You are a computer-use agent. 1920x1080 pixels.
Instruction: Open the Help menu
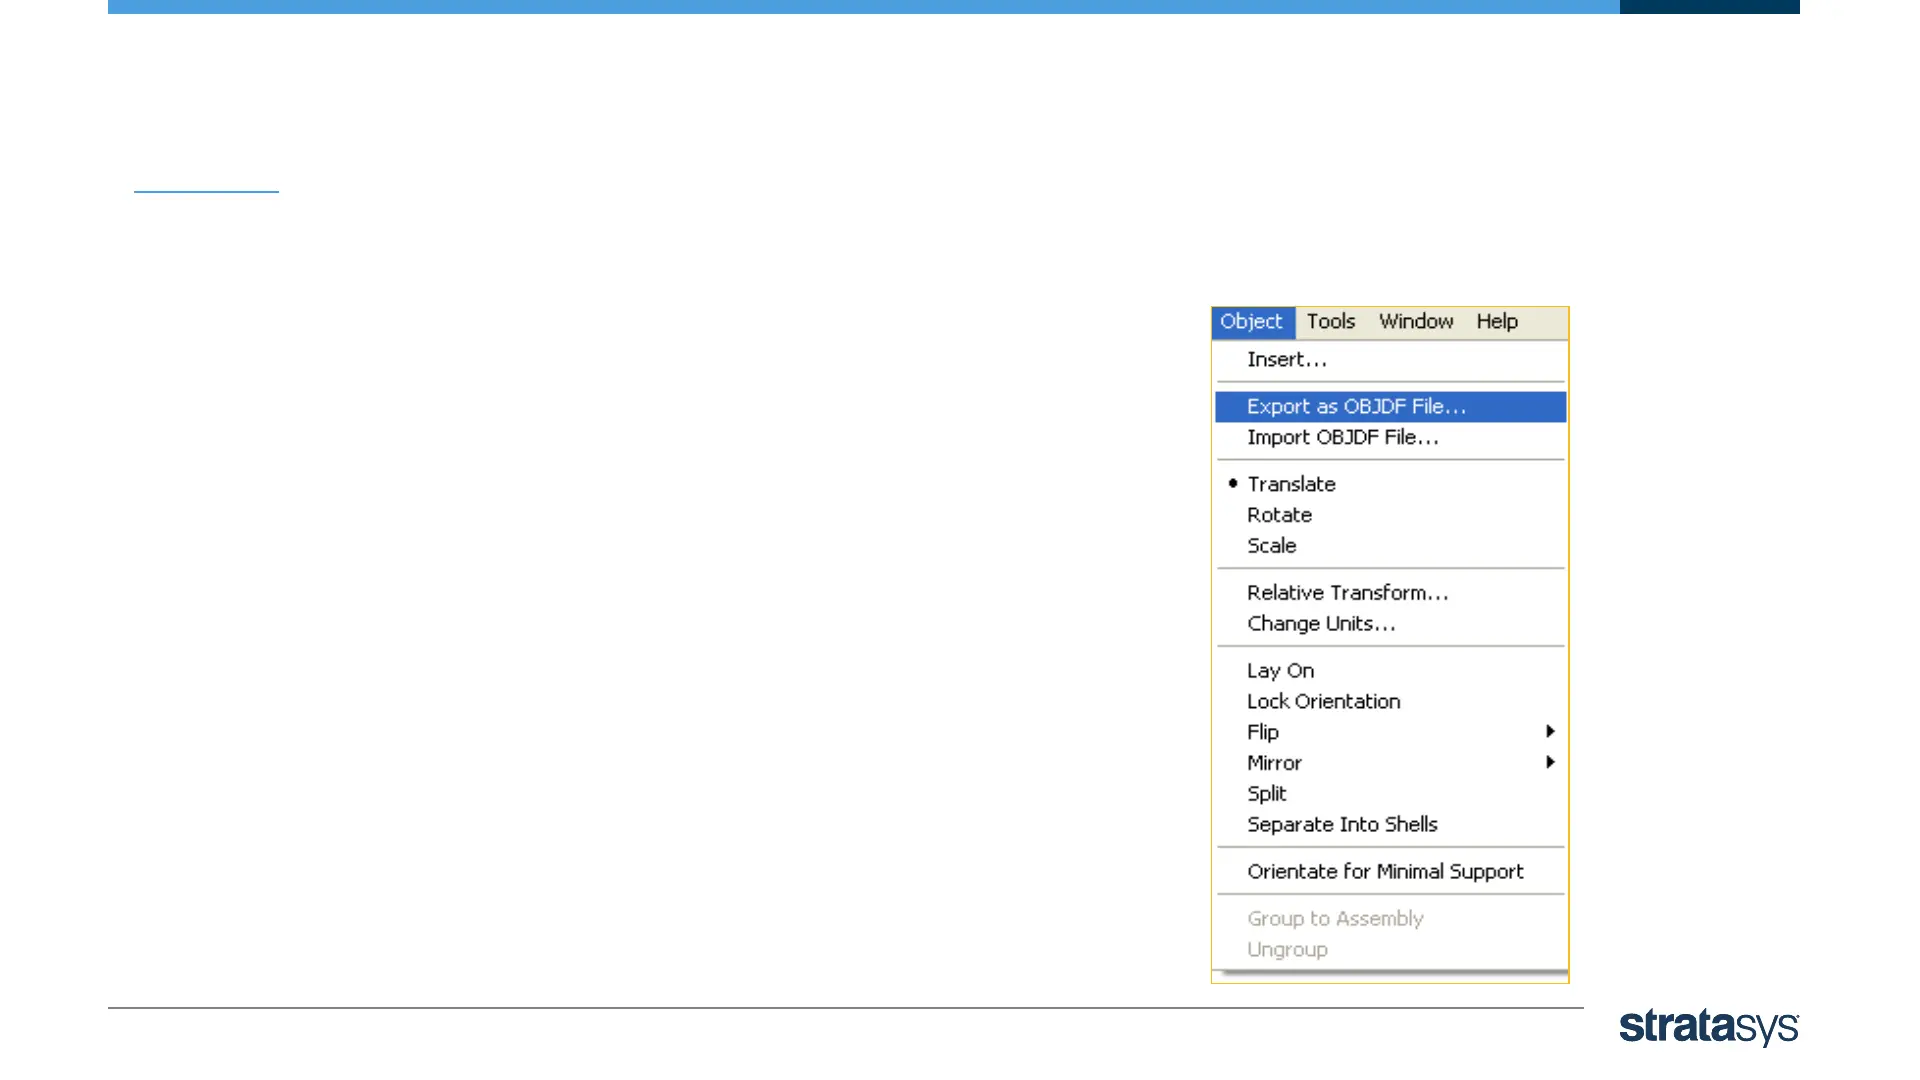click(x=1497, y=322)
